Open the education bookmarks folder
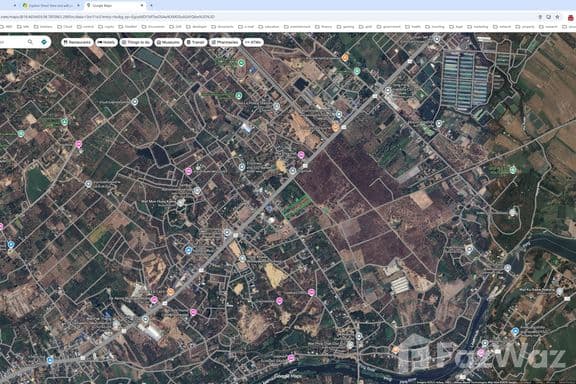The image size is (576, 384). click(269, 27)
